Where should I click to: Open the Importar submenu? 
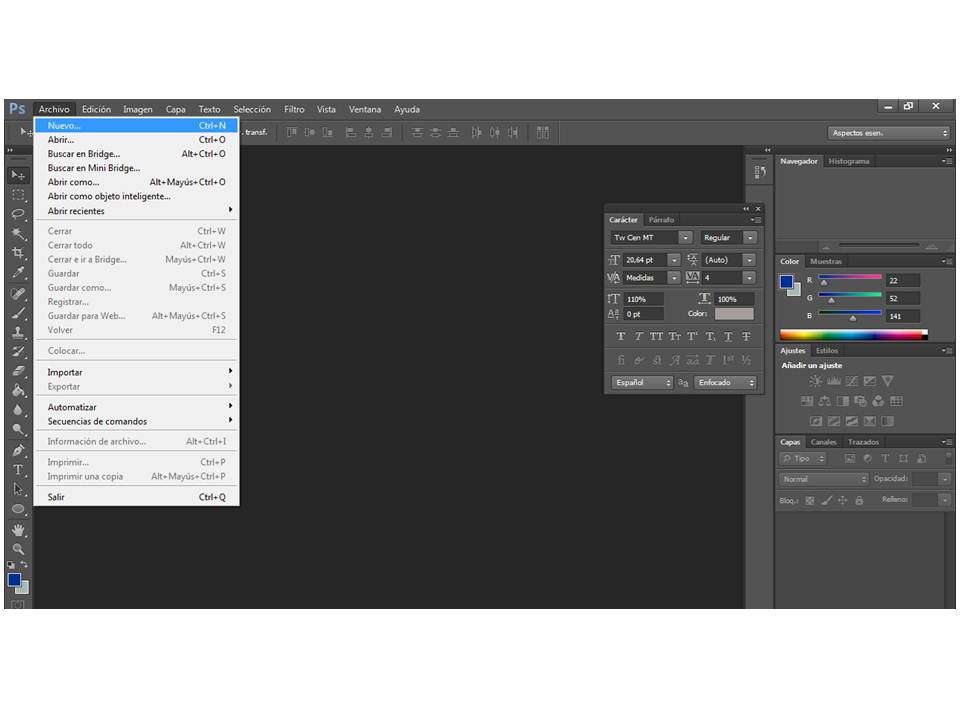pos(137,372)
